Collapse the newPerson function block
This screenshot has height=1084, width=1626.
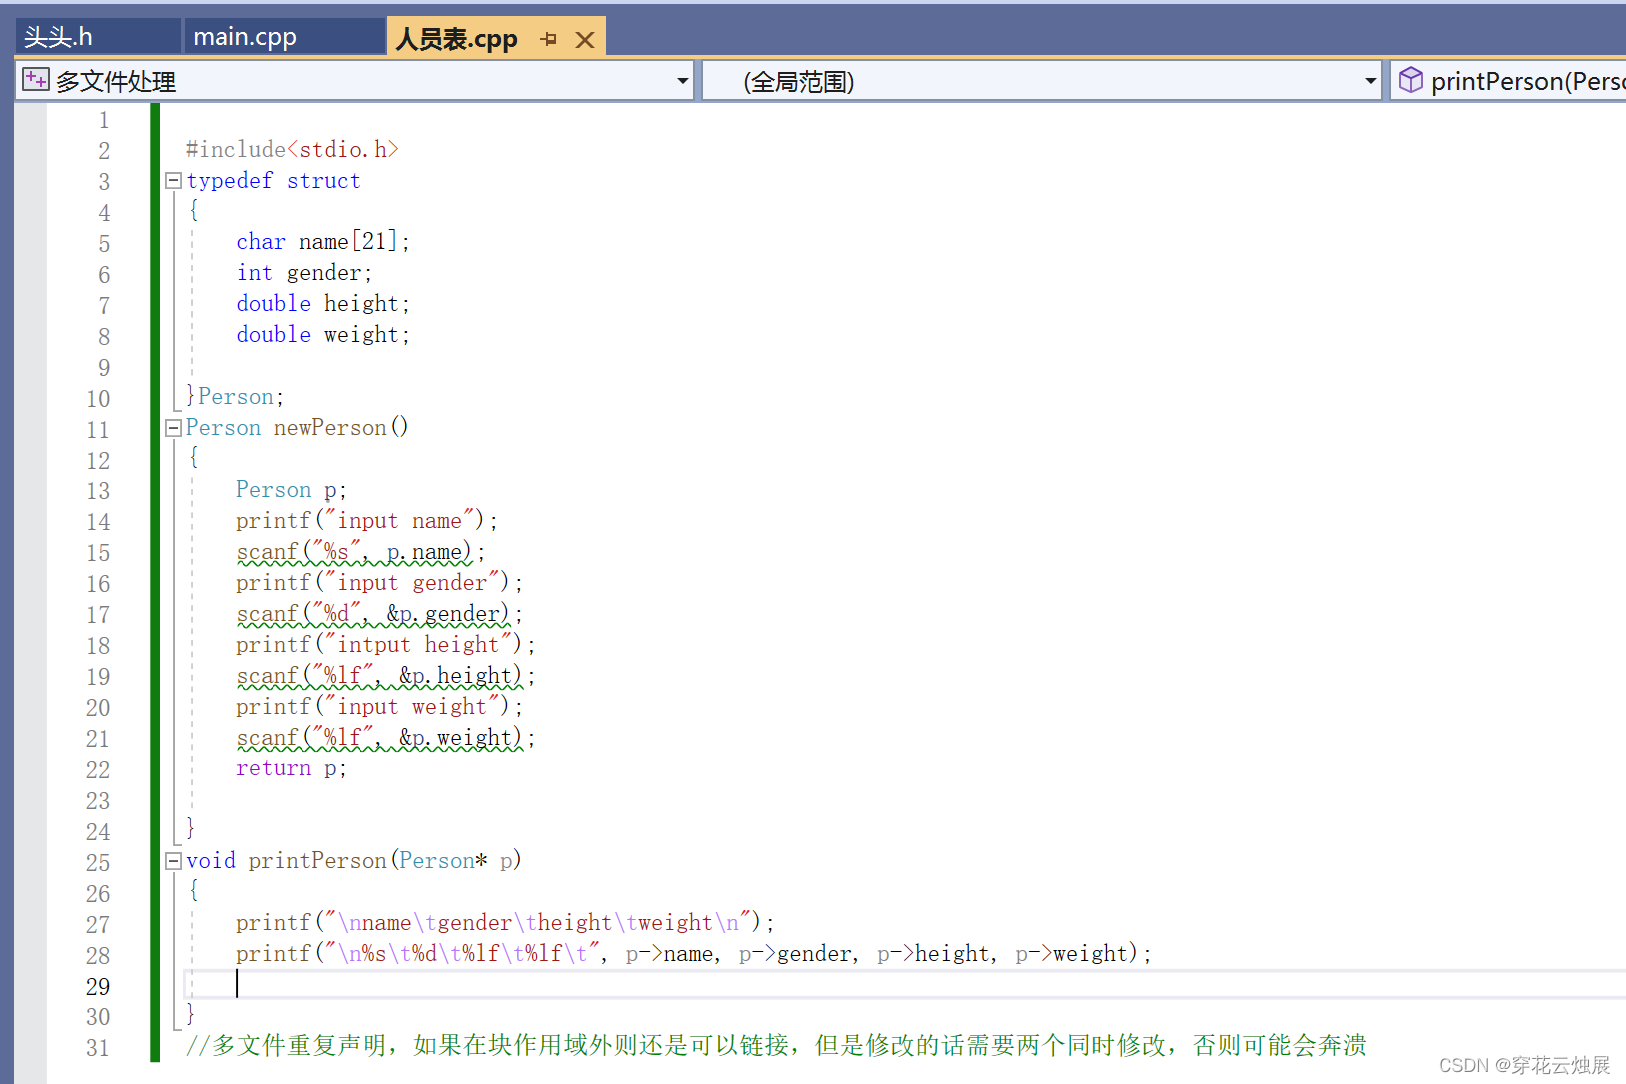point(173,428)
